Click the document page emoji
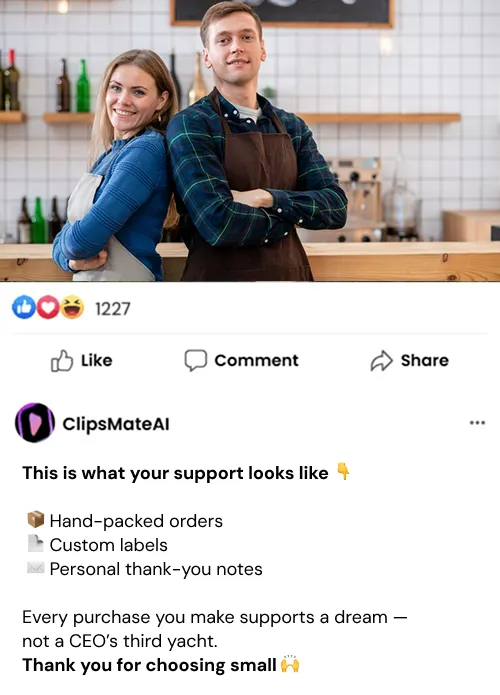The image size is (500, 695). click(x=35, y=543)
